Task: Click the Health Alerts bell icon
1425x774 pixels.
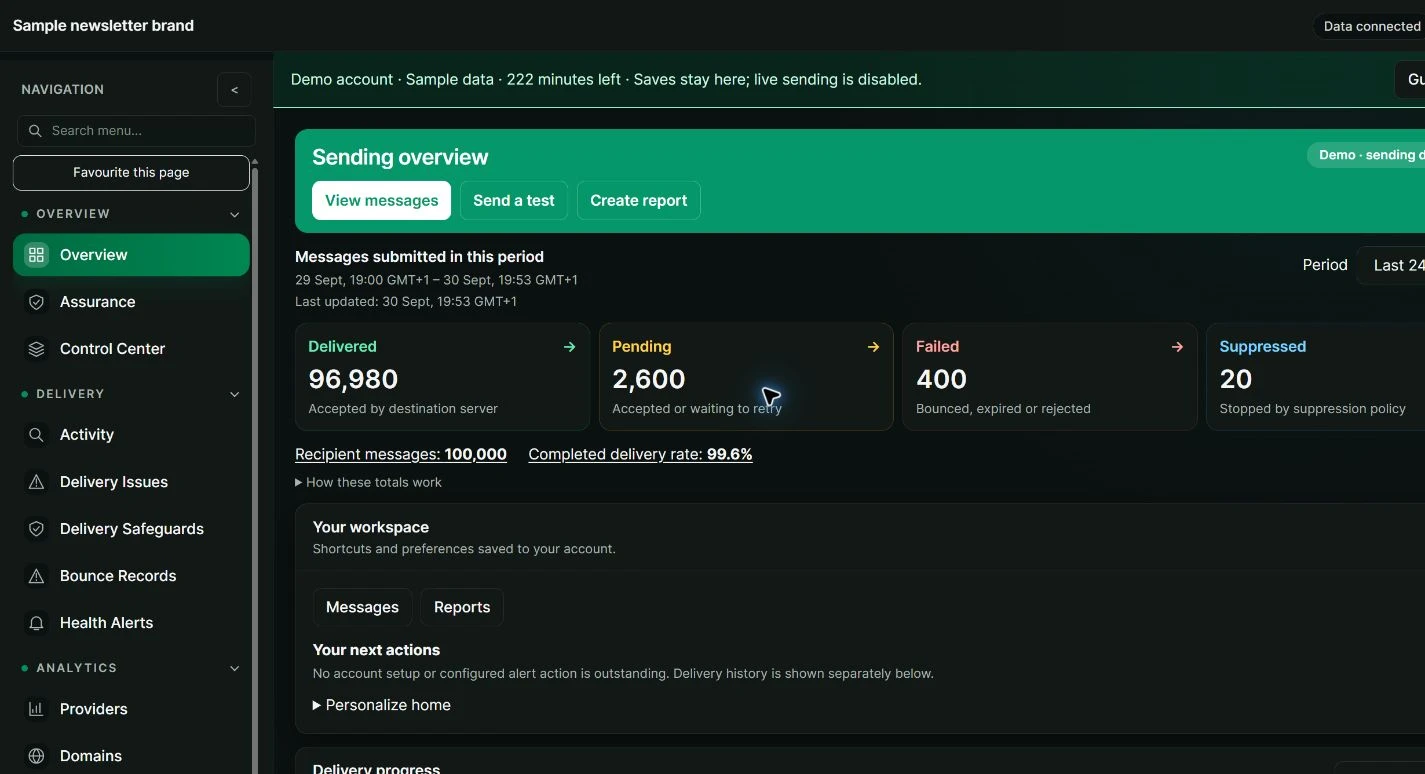Action: [x=36, y=623]
